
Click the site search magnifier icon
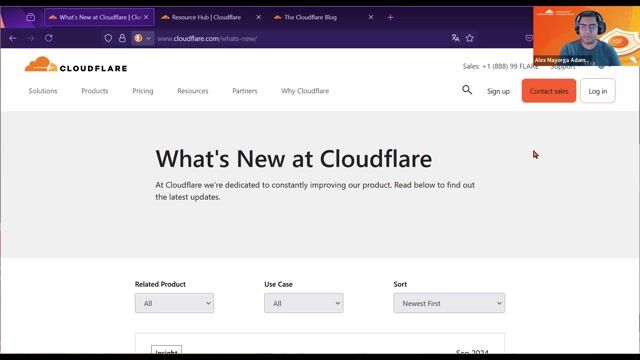click(x=467, y=90)
